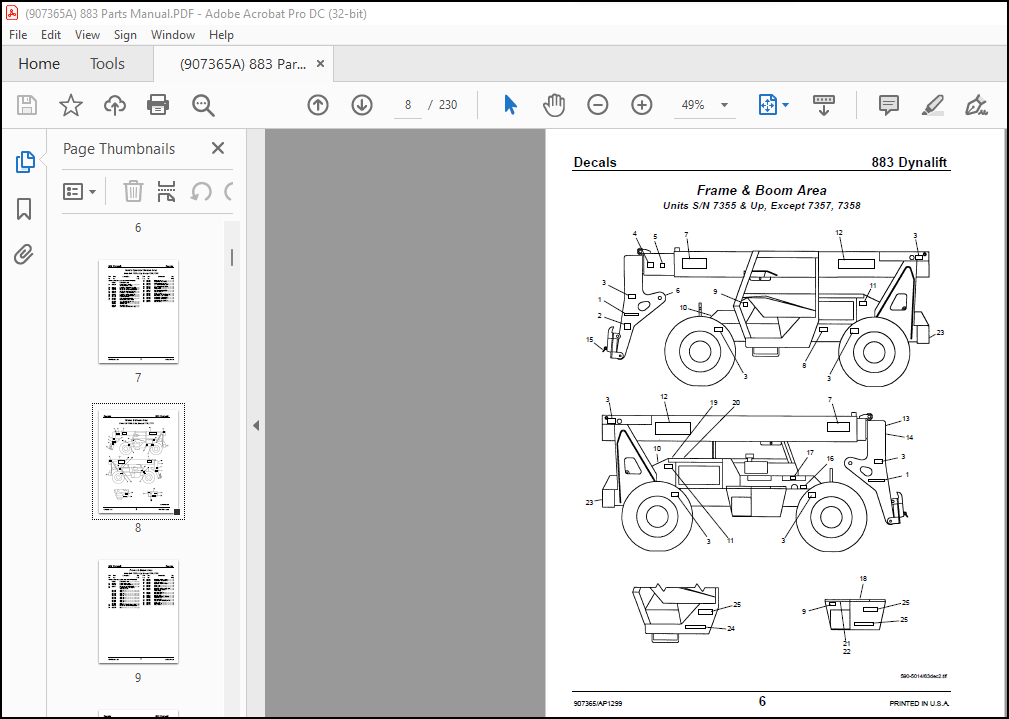The height and width of the screenshot is (719, 1009).
Task: Switch to the Tools tab
Action: (x=107, y=64)
